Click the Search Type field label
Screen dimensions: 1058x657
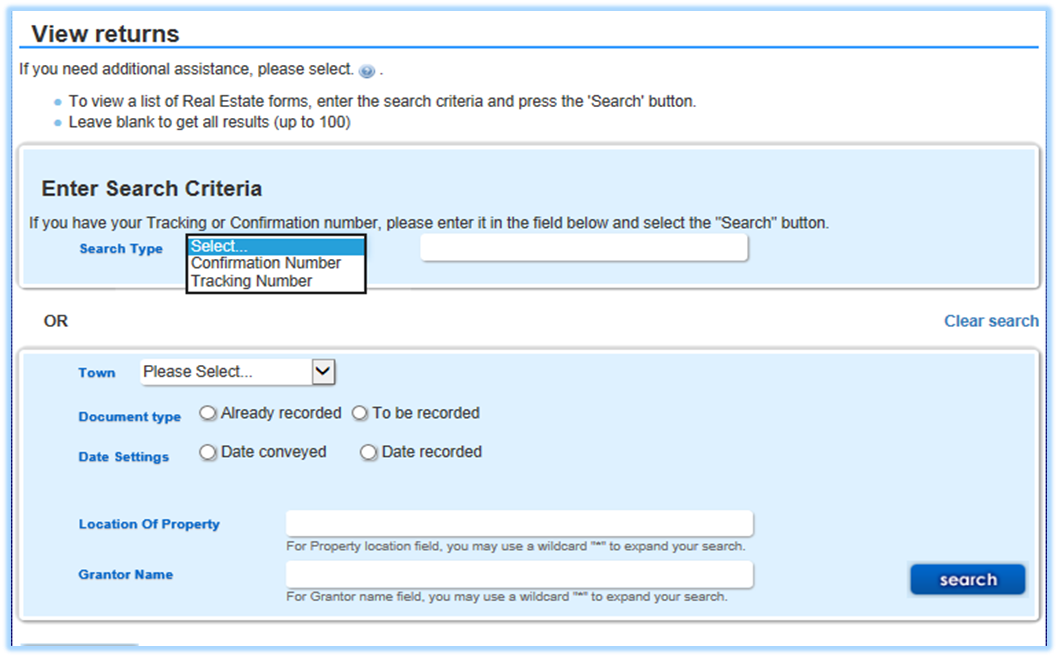[x=121, y=249]
